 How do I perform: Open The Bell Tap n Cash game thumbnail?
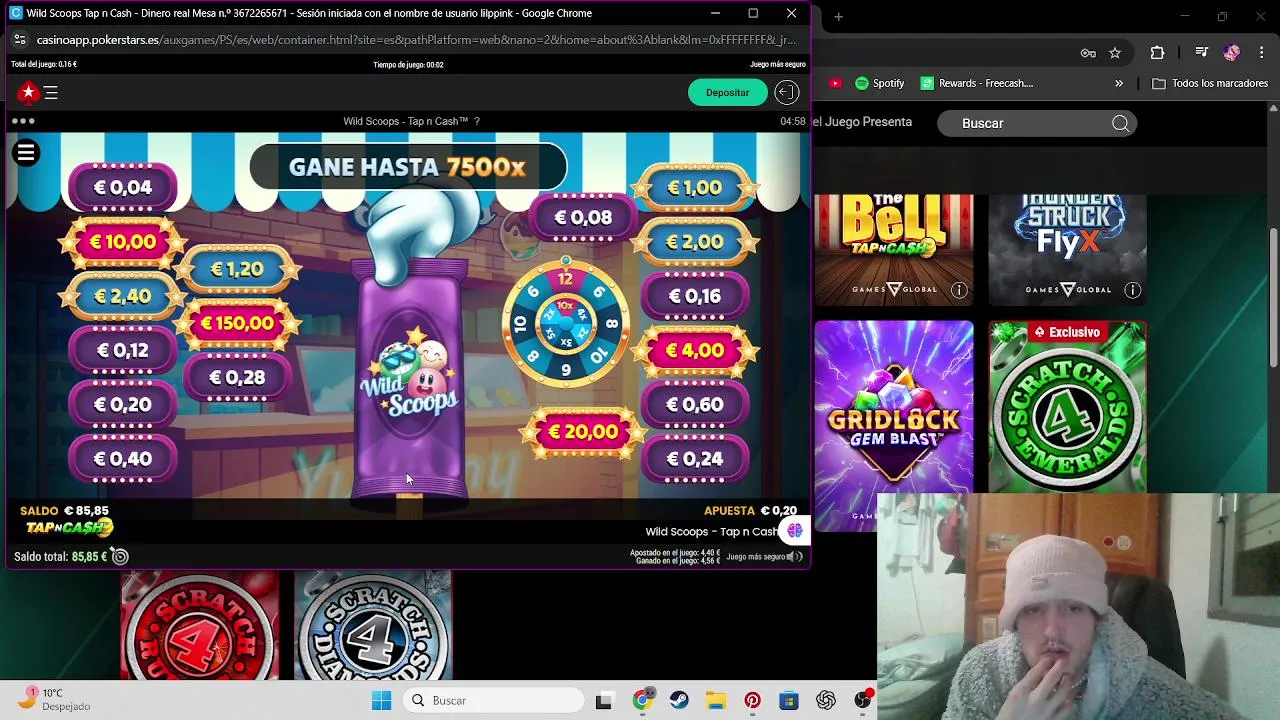(x=894, y=250)
